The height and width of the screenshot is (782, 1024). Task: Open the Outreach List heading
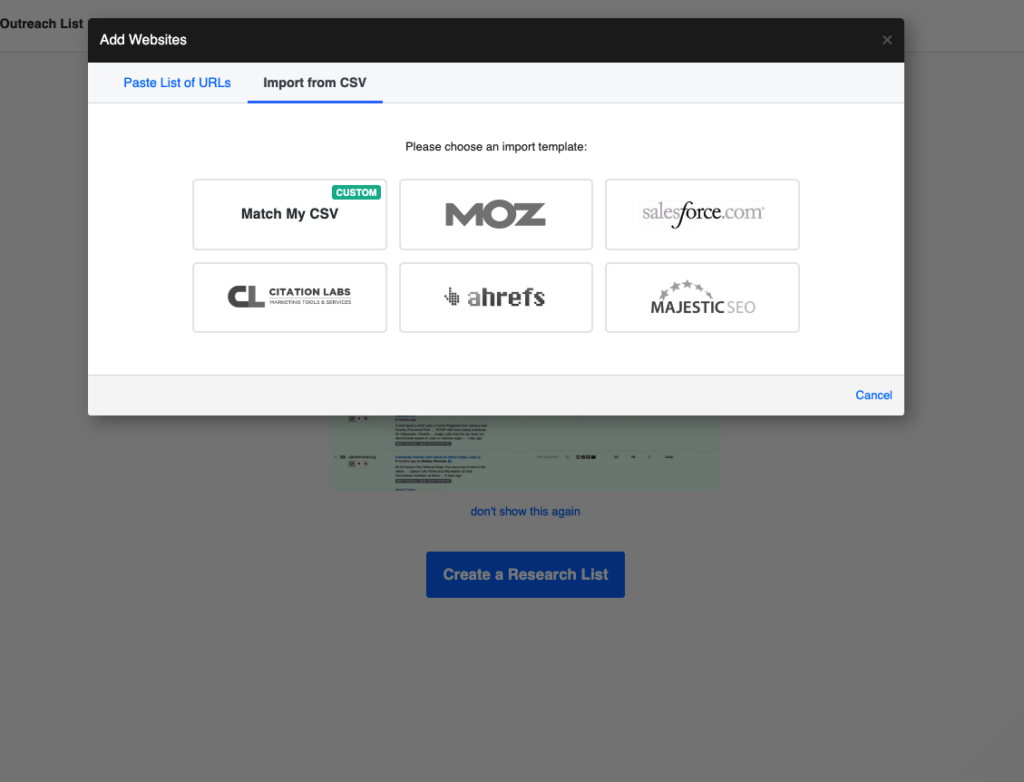pyautogui.click(x=41, y=23)
